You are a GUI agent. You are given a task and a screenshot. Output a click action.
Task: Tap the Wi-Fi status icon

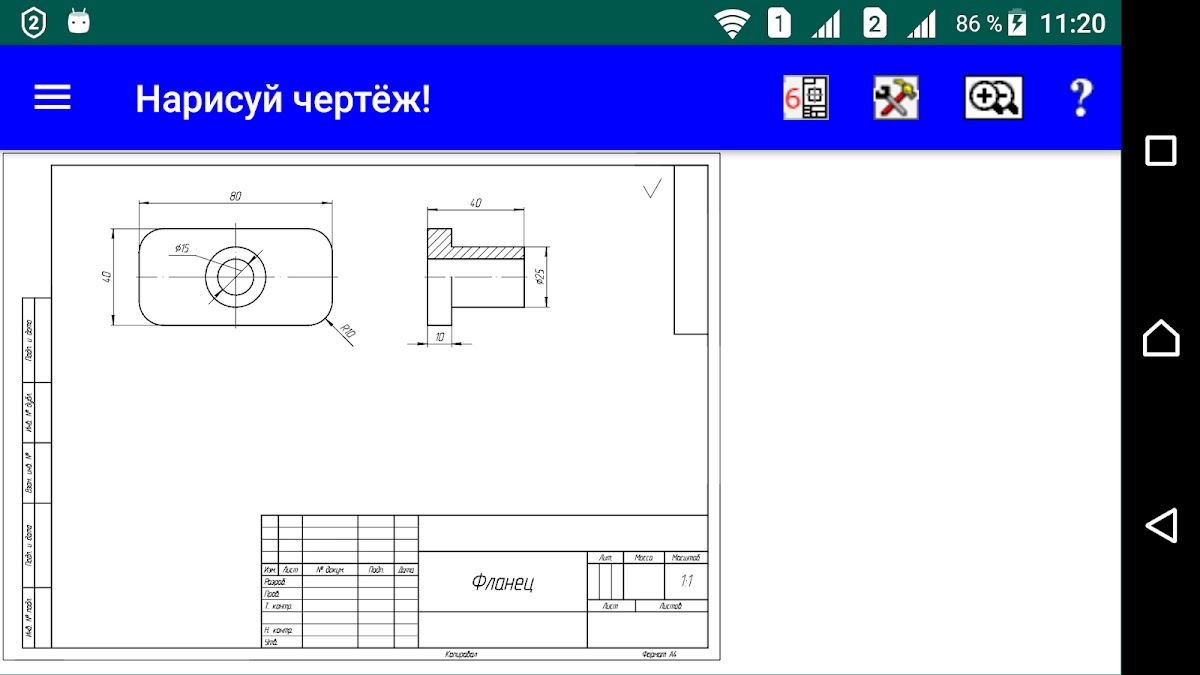pos(732,23)
